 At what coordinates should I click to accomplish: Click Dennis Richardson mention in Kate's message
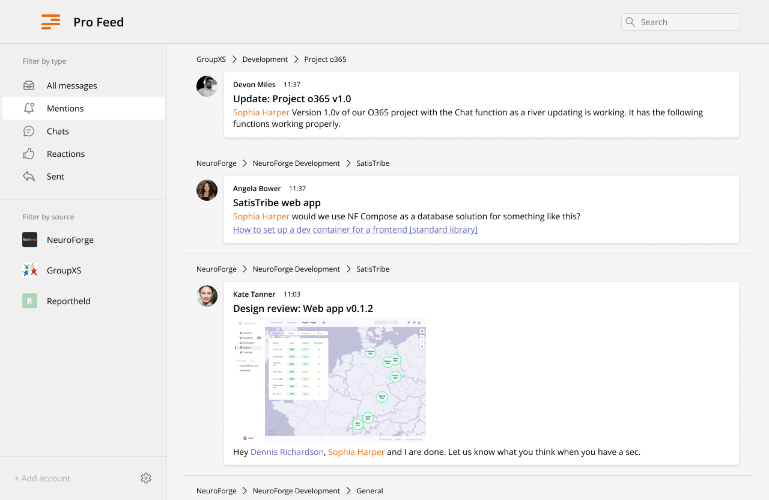[x=287, y=452]
